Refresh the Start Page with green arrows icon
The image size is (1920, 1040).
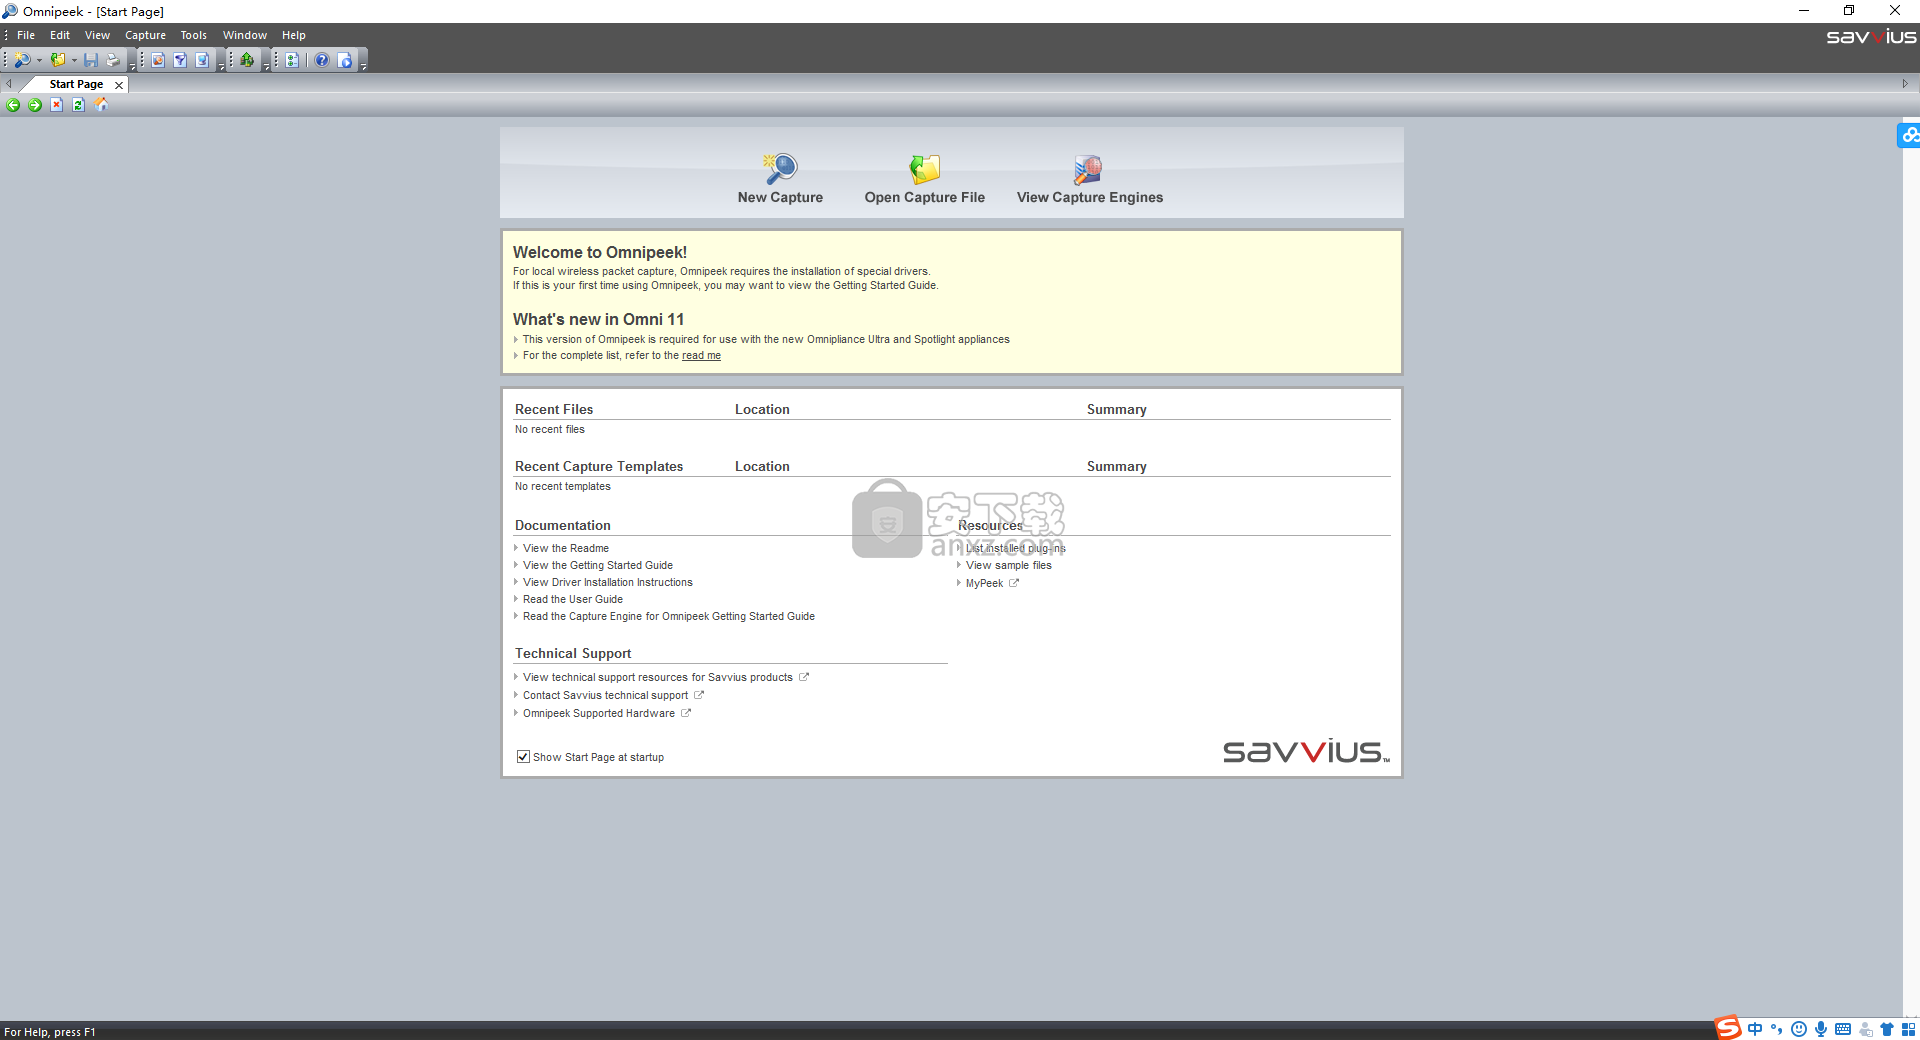click(x=79, y=105)
